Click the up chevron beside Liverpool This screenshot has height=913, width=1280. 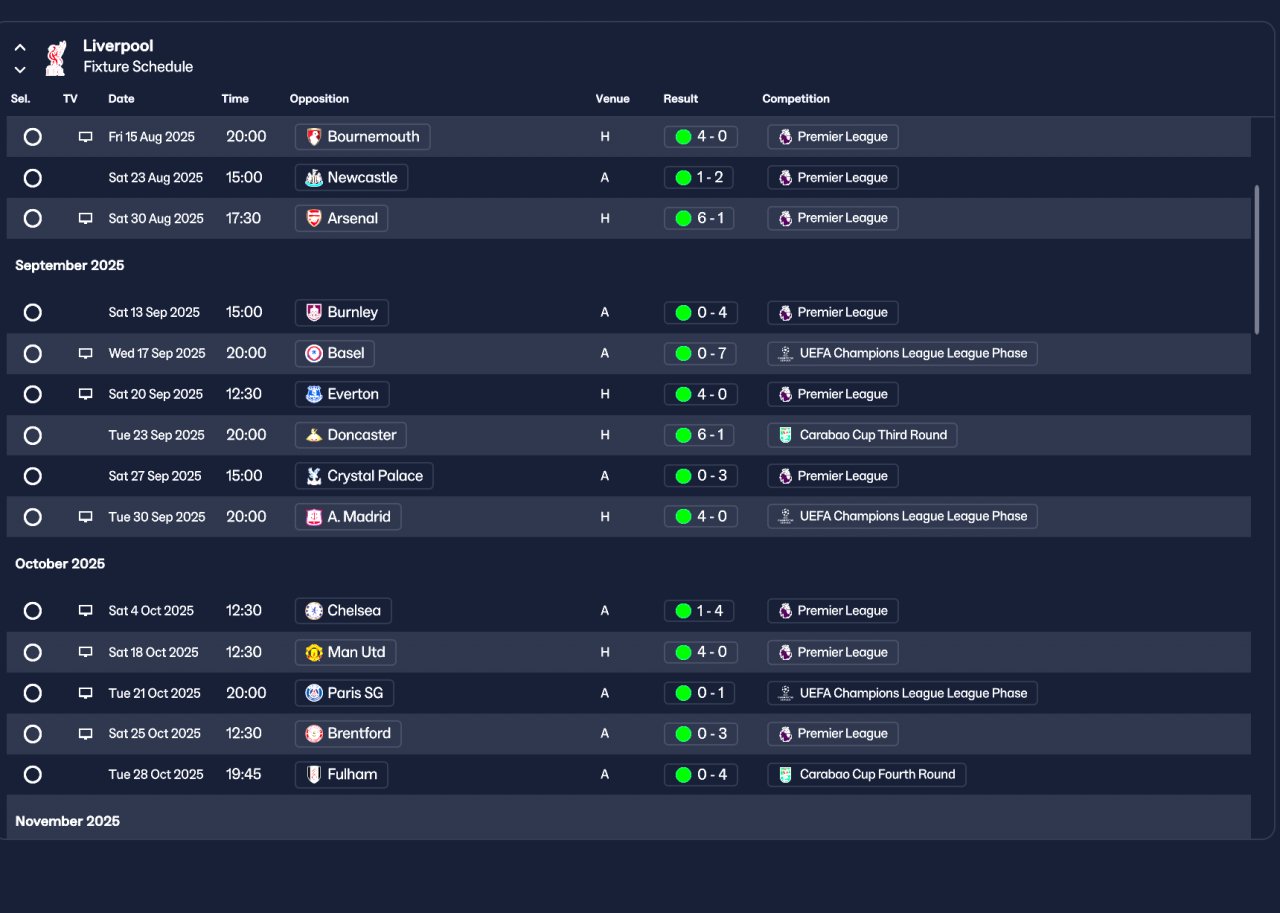20,47
